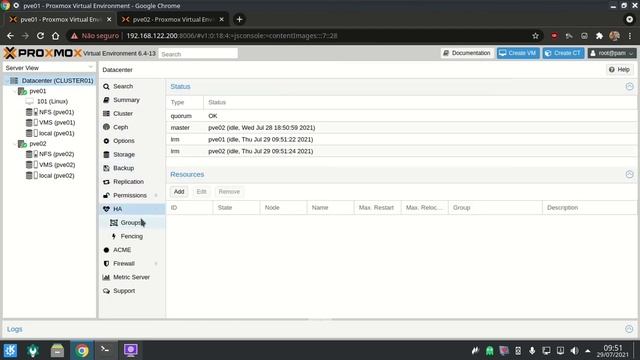Select Datacenter (CLUSTER01) in tree

(x=58, y=81)
